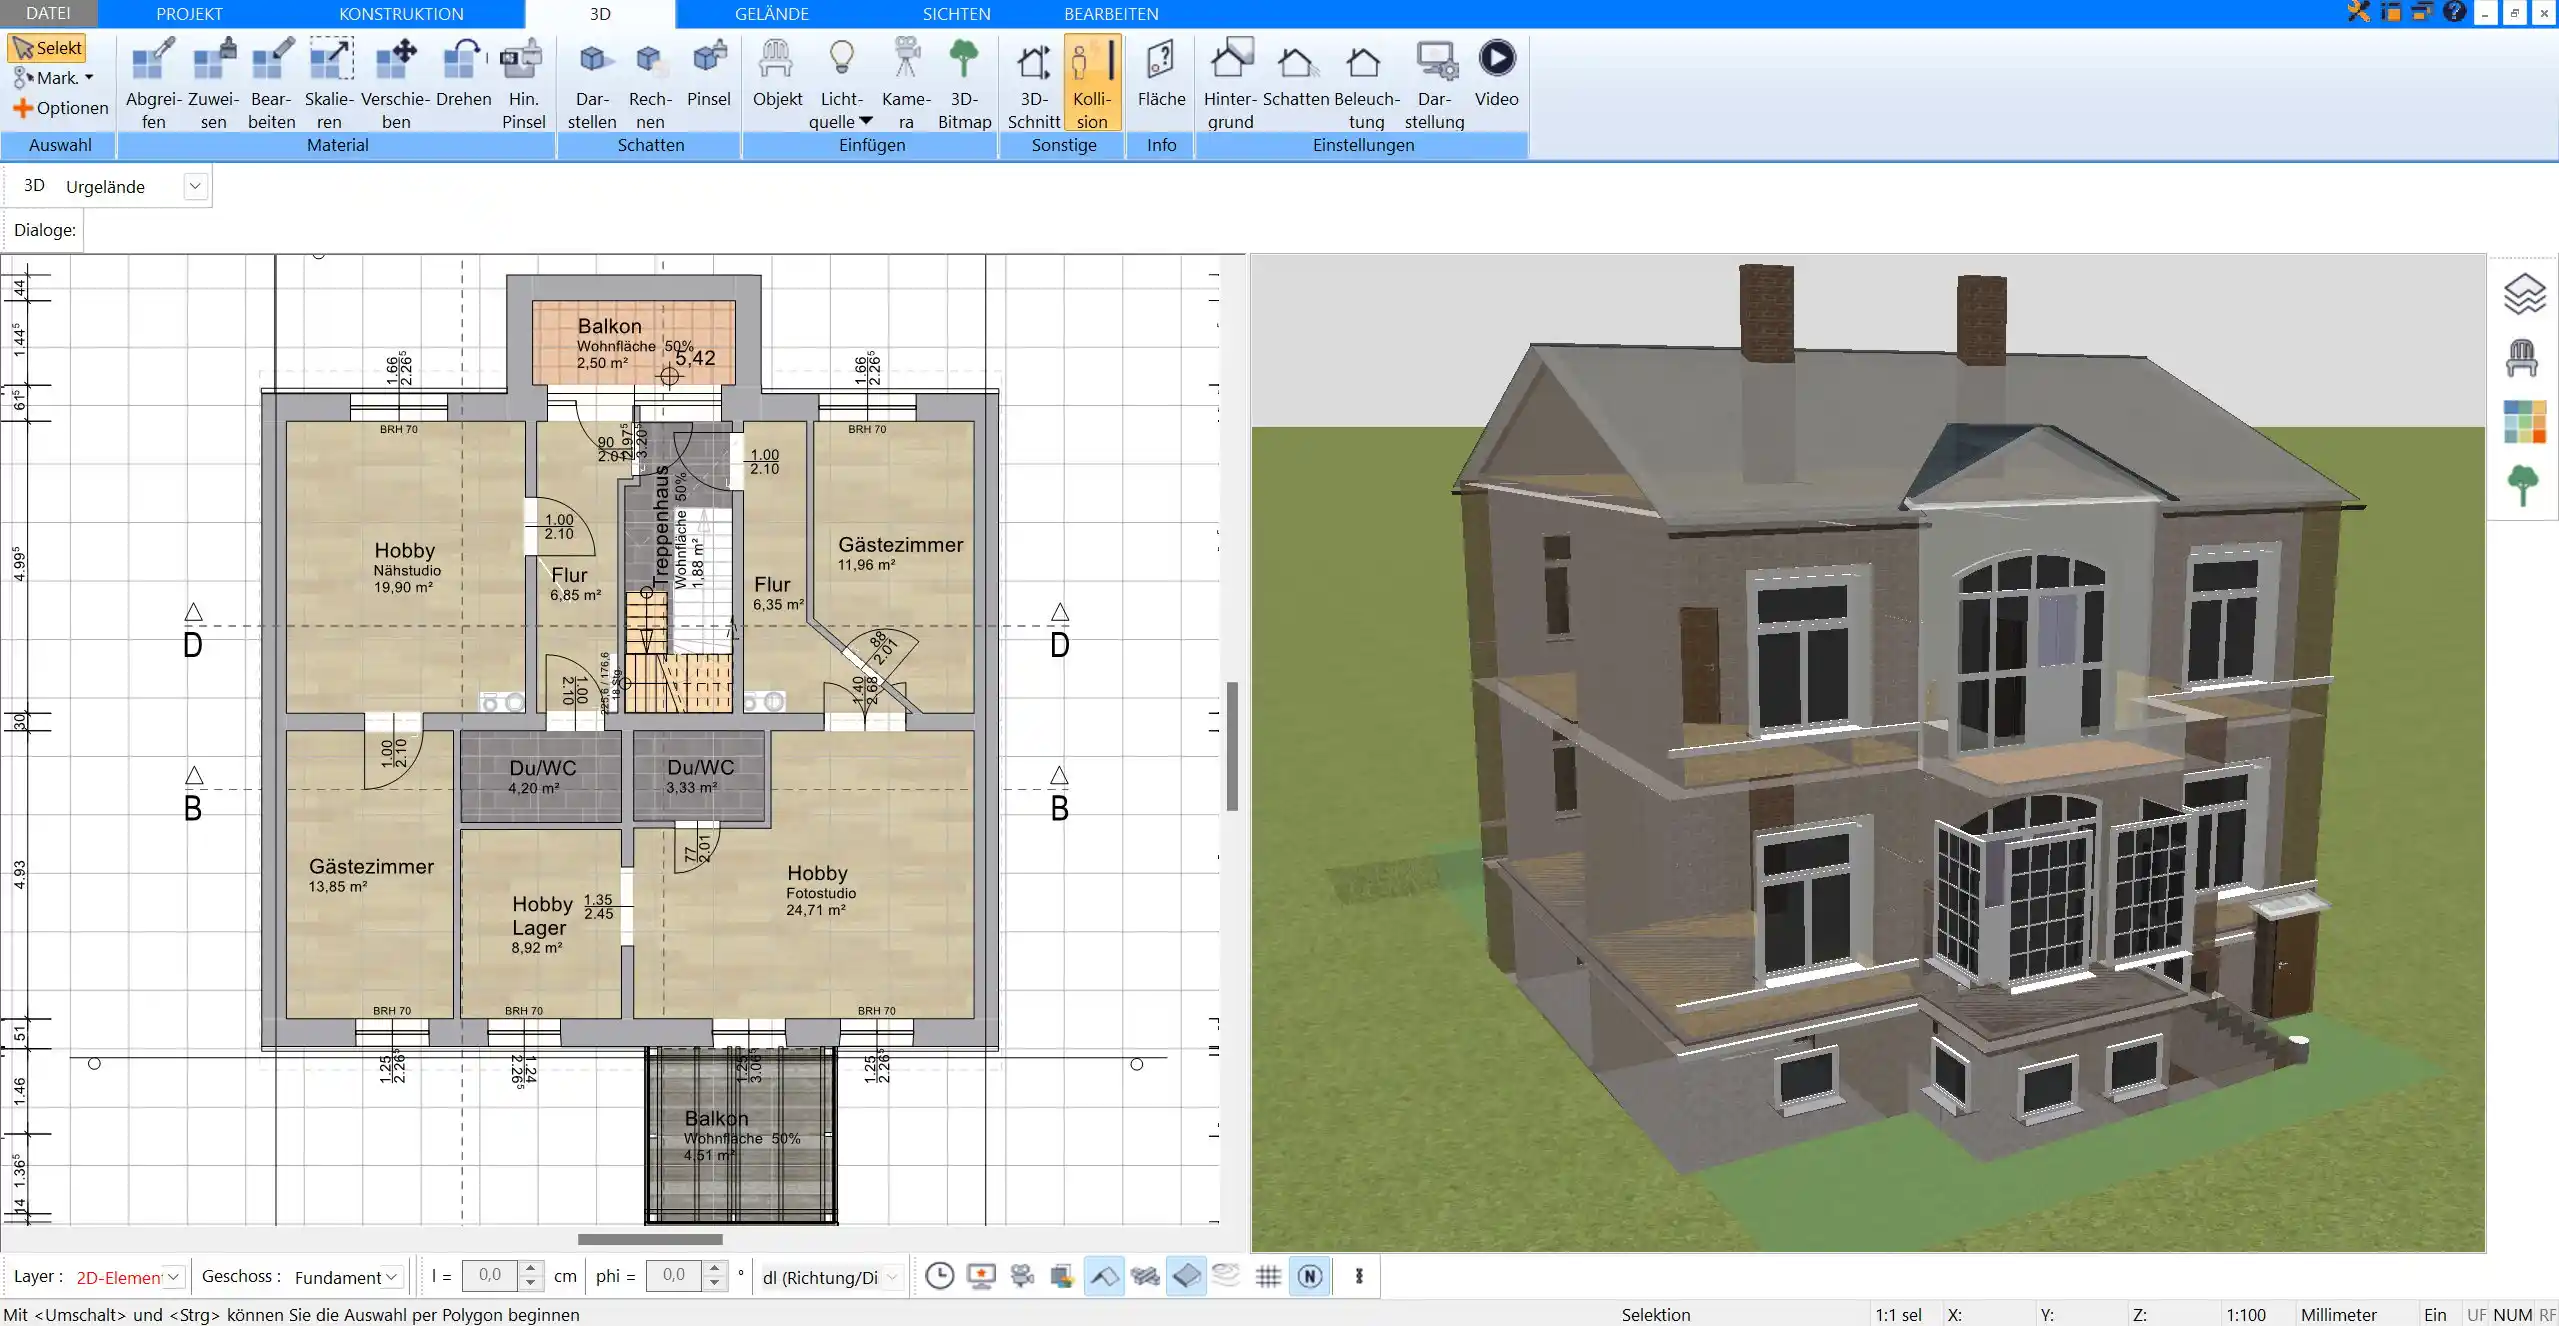Decrease the phi value with stepper down

pos(714,1283)
